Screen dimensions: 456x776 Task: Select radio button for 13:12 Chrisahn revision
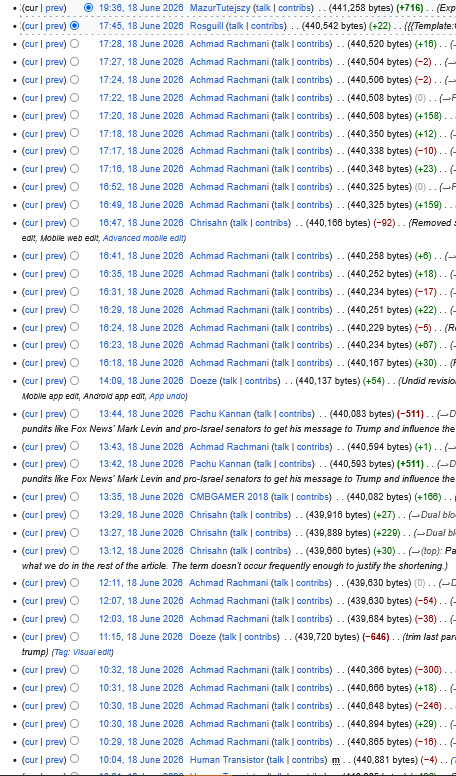(x=74, y=551)
